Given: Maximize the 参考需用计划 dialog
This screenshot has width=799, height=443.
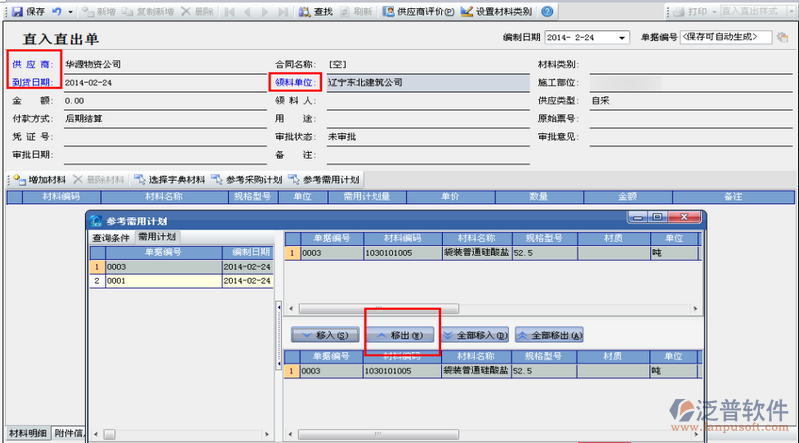Looking at the screenshot, I should [657, 217].
